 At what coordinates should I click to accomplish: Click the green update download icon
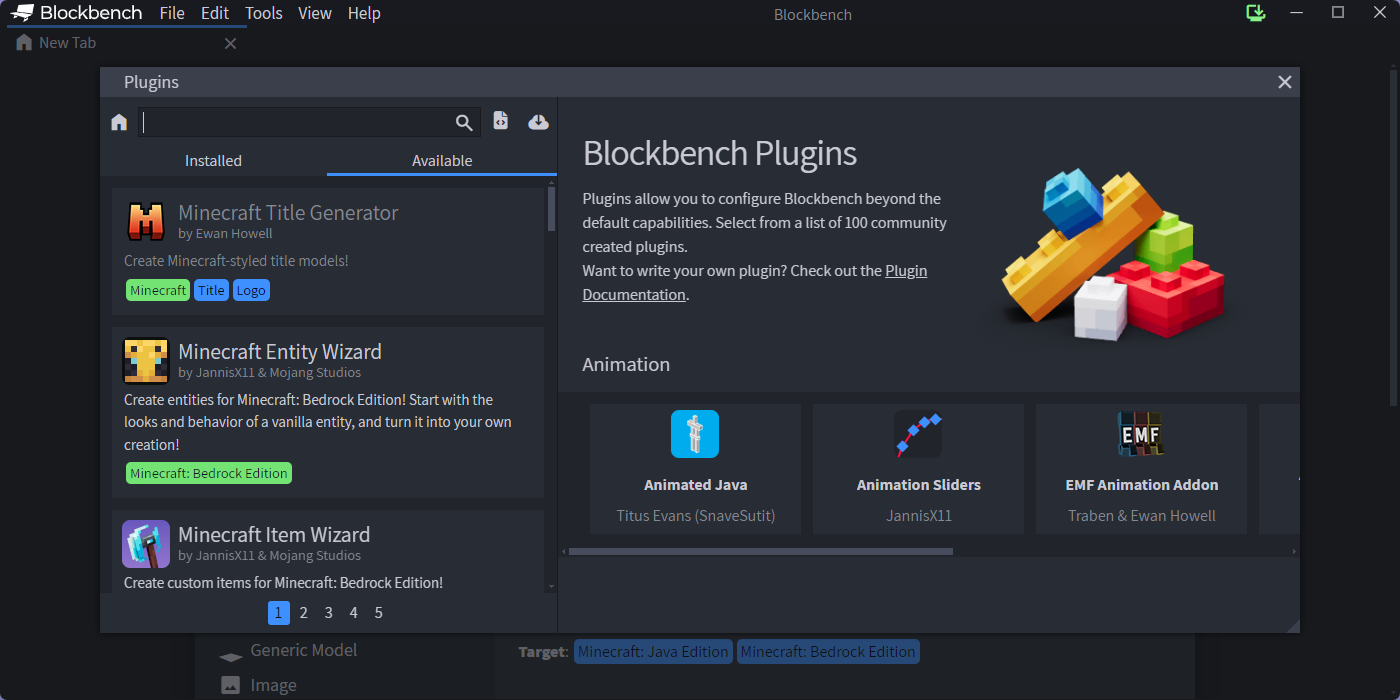click(x=1256, y=13)
